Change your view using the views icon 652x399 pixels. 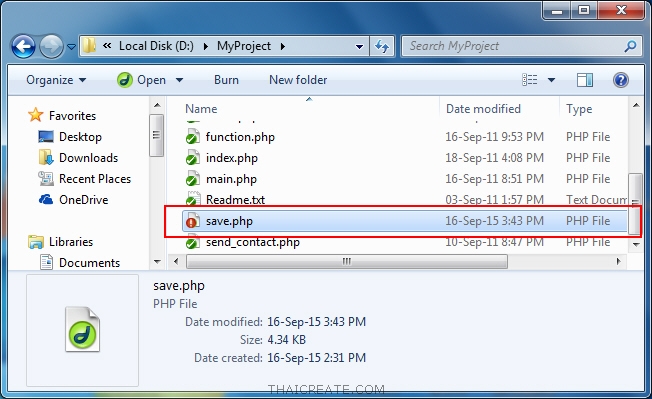click(x=529, y=80)
